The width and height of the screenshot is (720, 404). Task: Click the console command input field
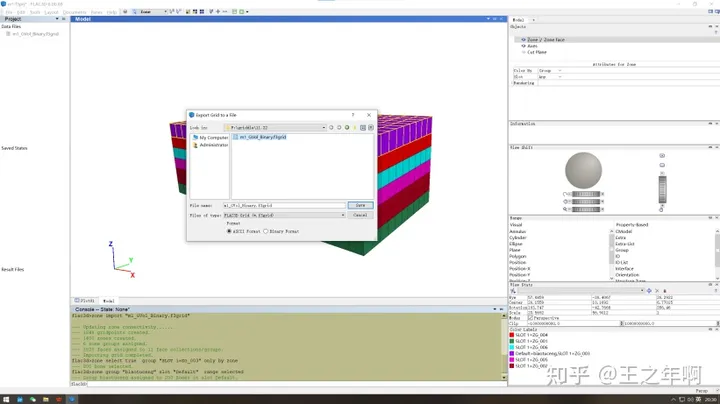coord(296,384)
